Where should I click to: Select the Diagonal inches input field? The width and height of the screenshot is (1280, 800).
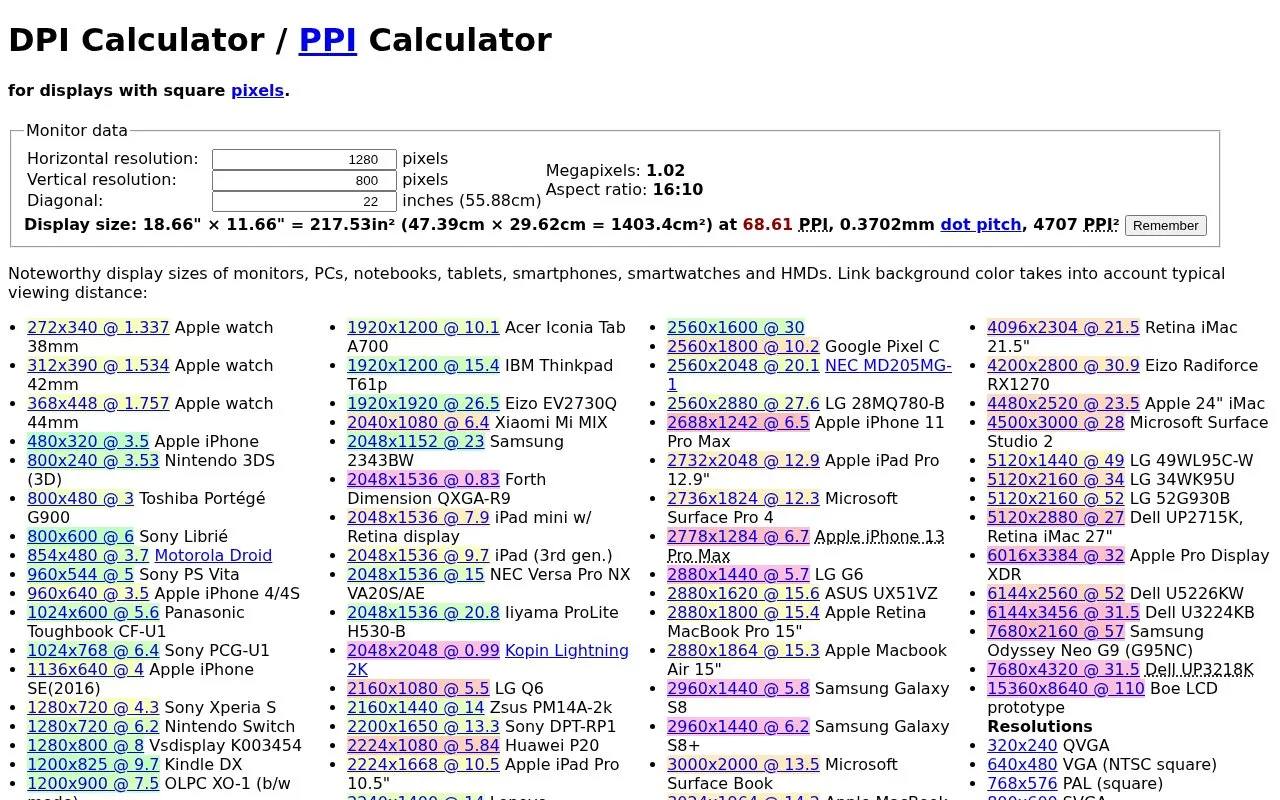click(x=304, y=201)
